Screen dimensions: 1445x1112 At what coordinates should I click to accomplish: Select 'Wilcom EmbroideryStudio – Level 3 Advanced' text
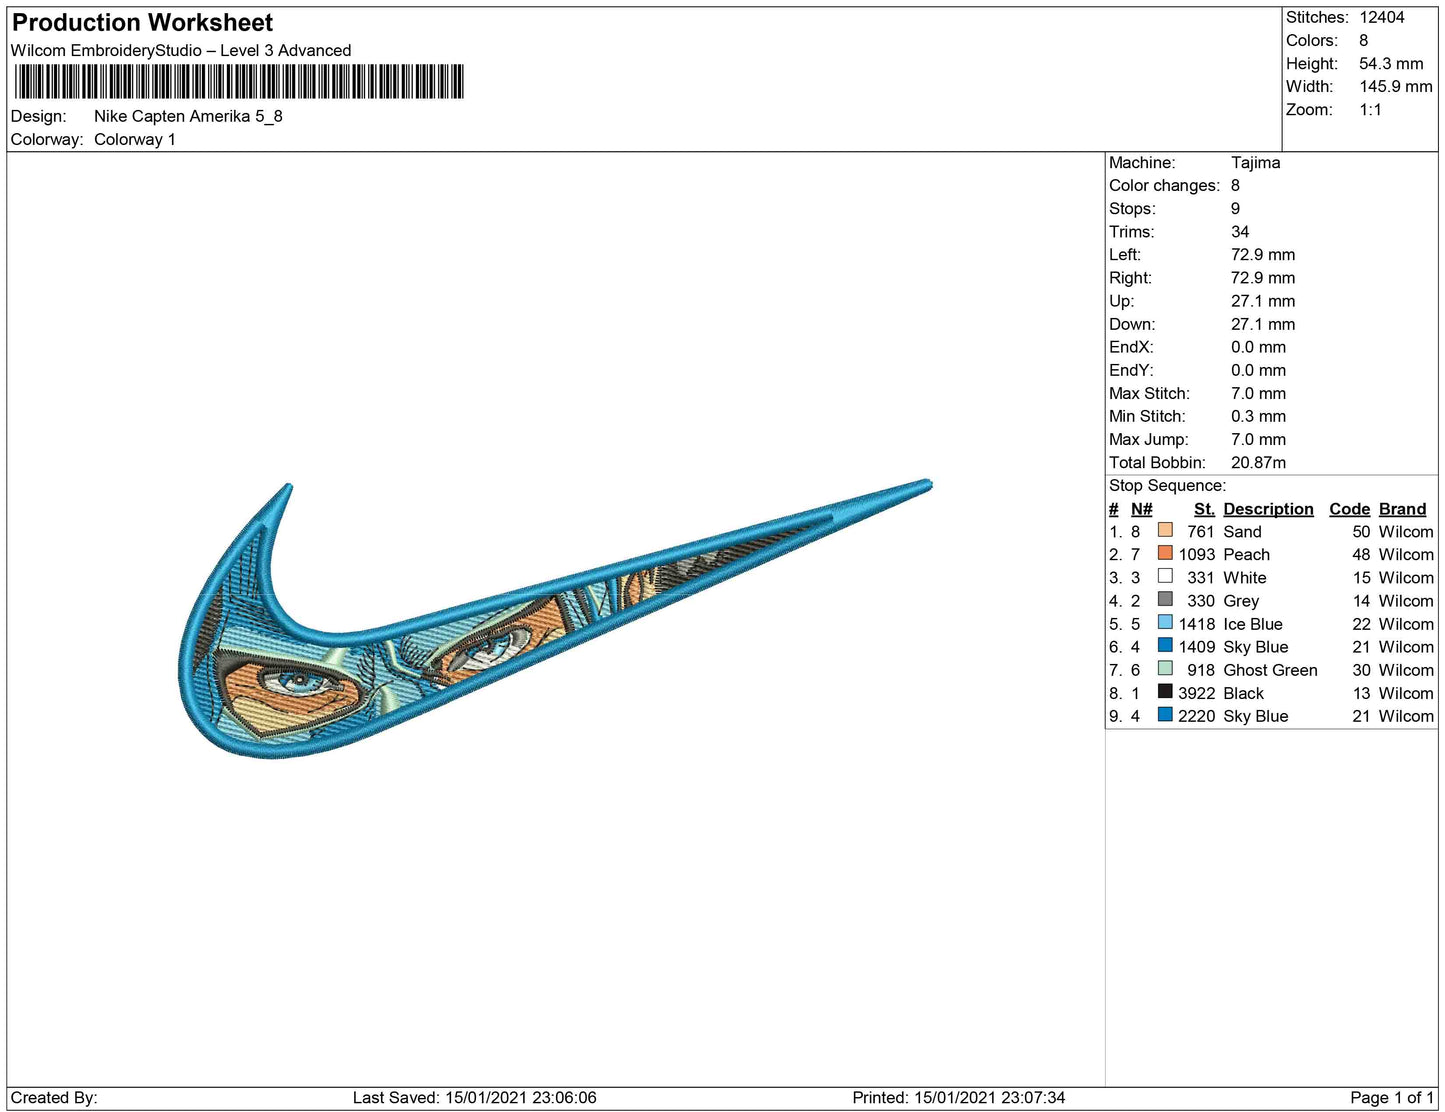pos(181,50)
